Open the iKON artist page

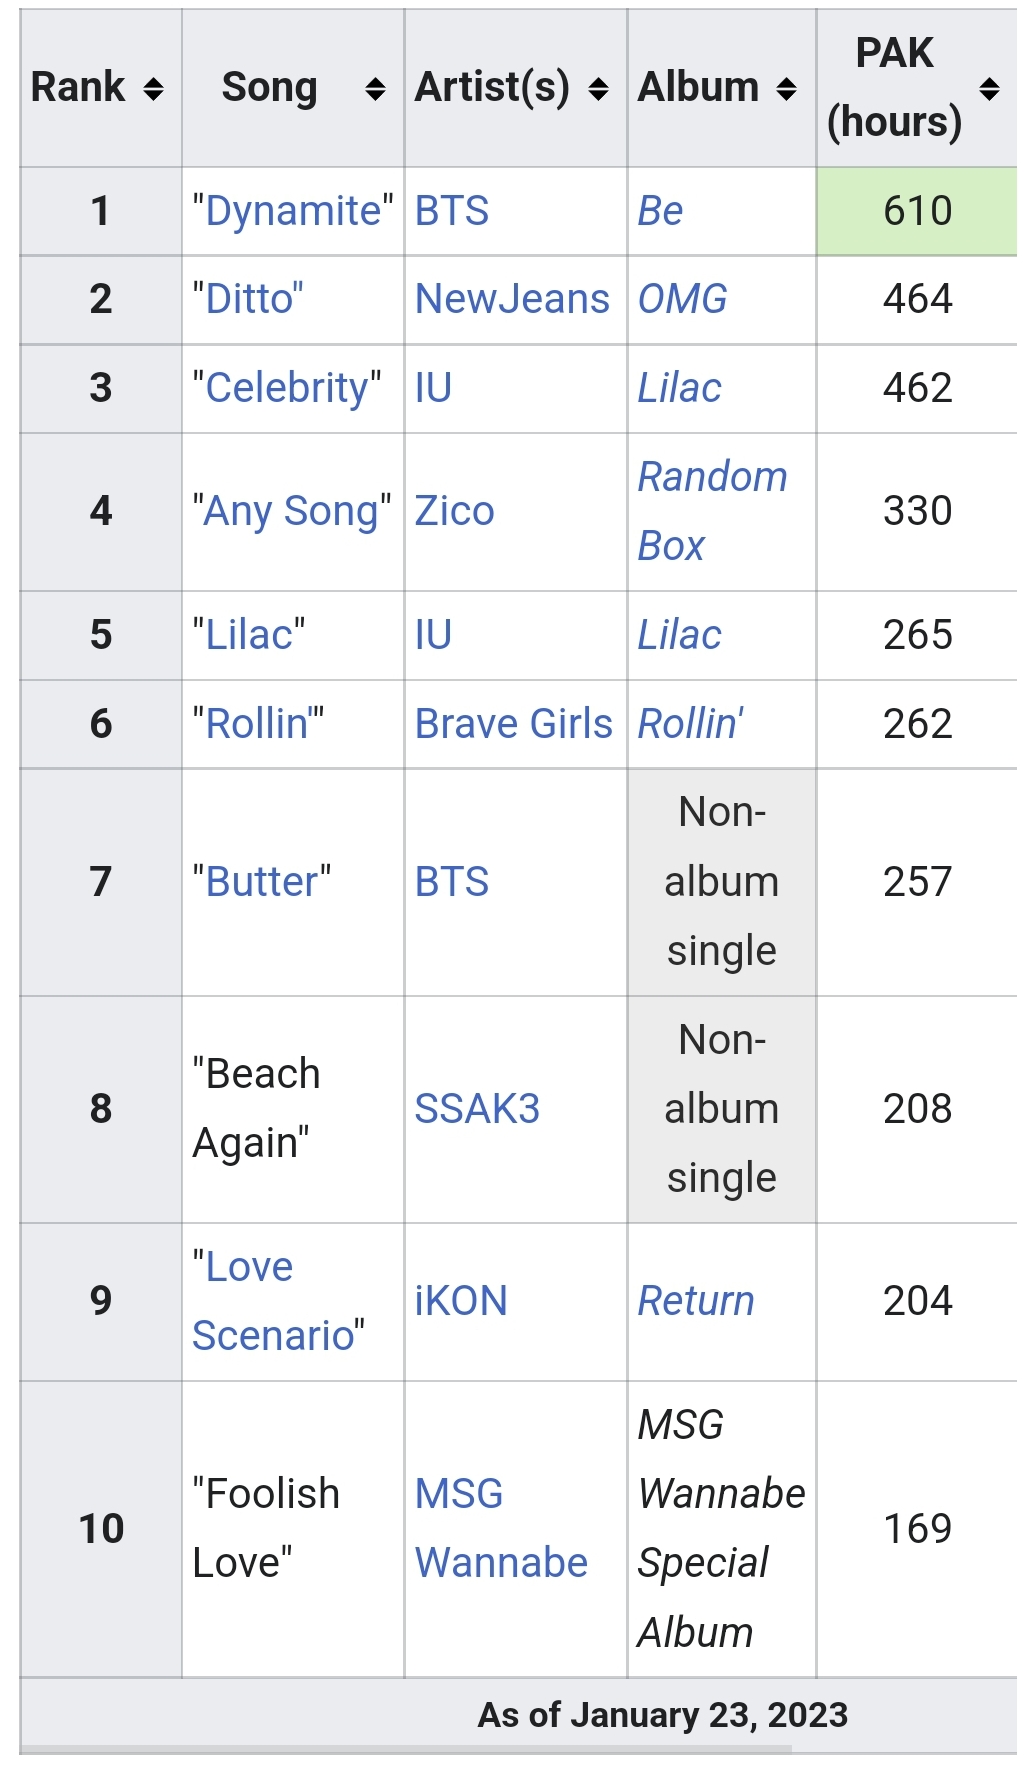coord(461,1301)
